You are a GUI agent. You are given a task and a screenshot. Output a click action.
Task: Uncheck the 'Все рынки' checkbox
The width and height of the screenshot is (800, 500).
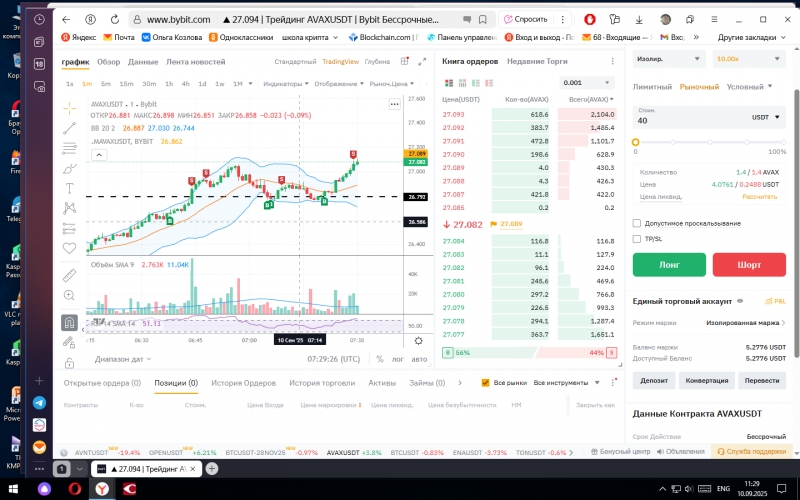coord(485,383)
